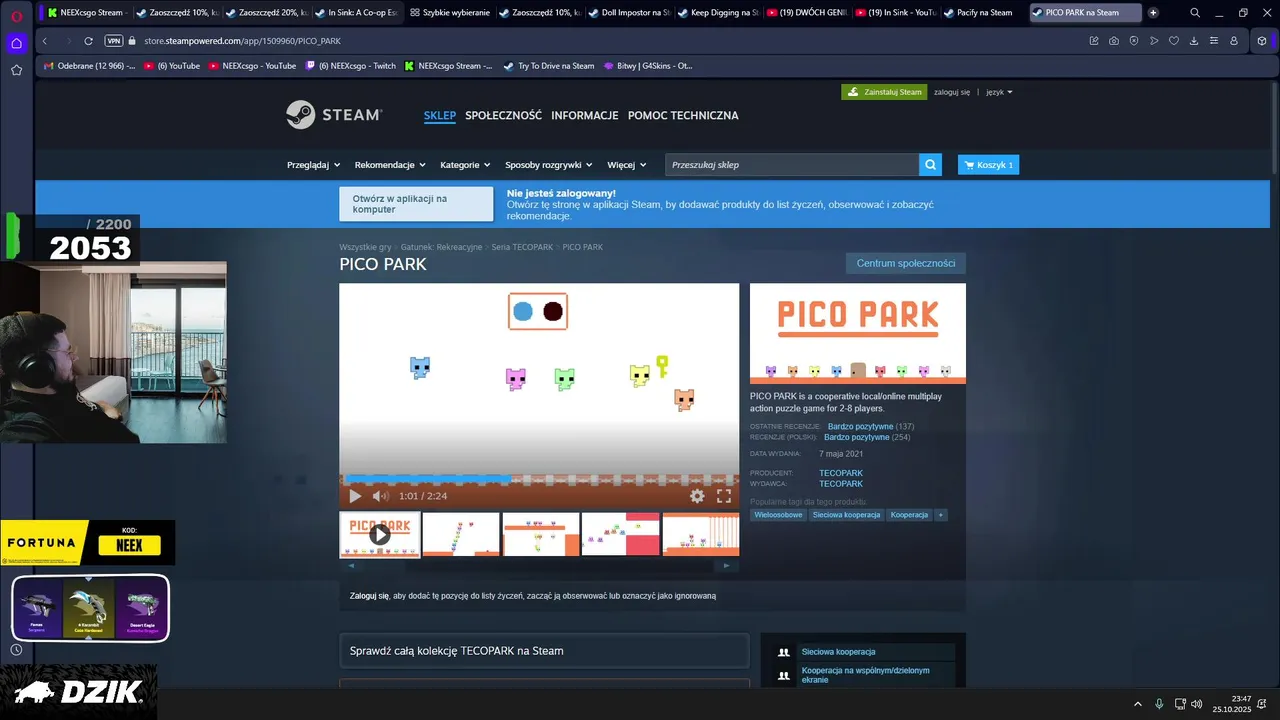Open Centrum społeczności button

click(906, 263)
